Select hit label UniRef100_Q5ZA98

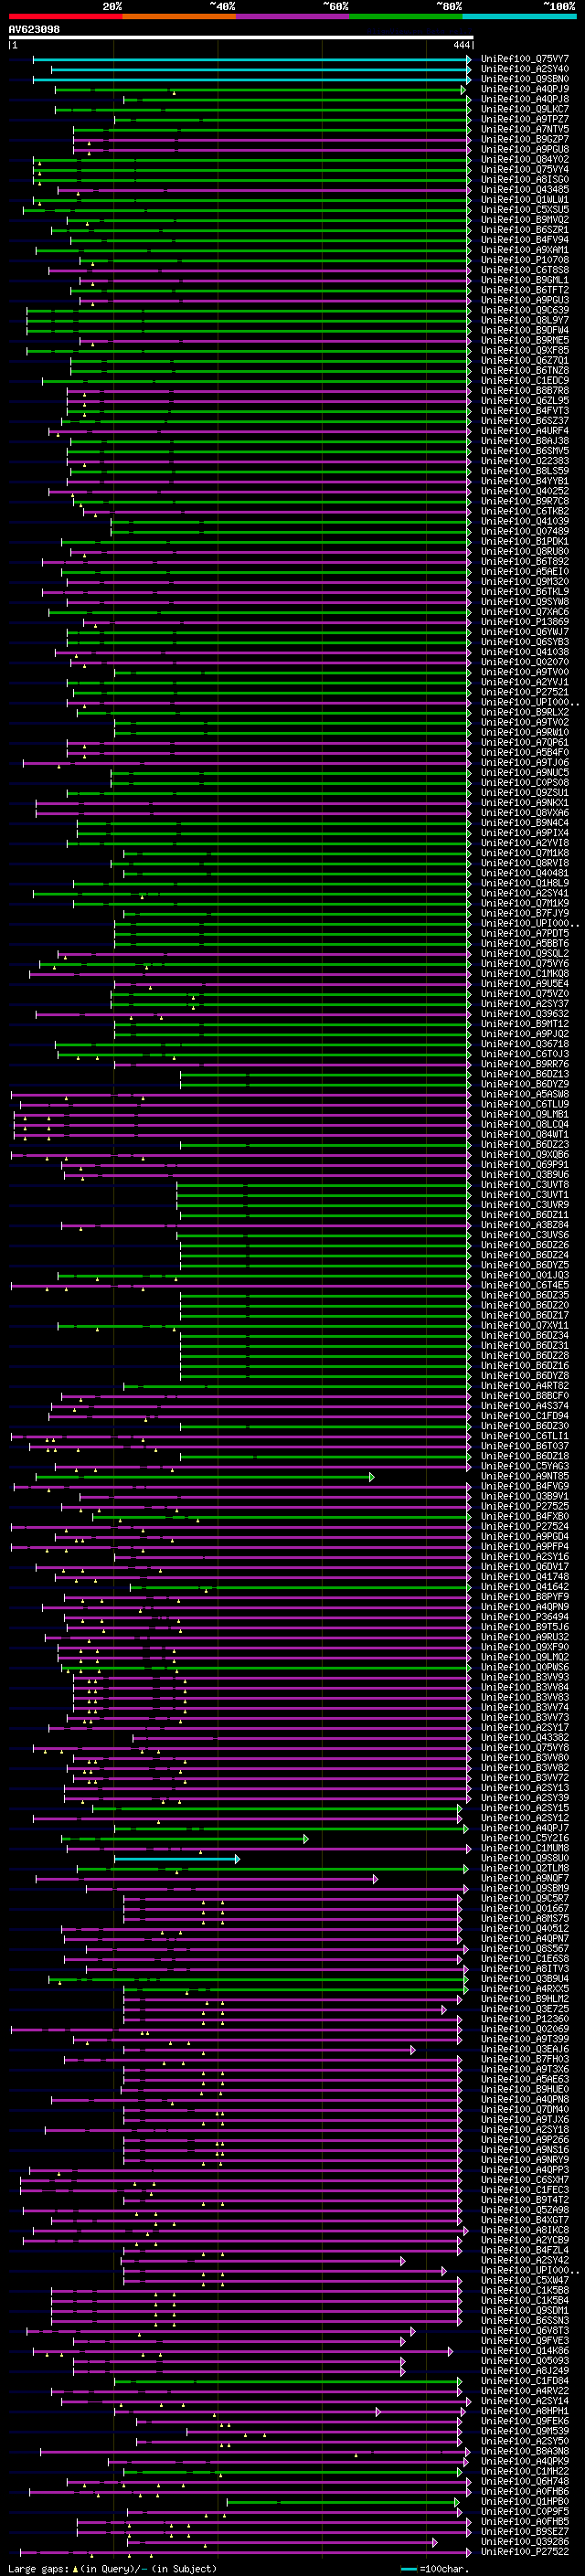click(524, 2210)
